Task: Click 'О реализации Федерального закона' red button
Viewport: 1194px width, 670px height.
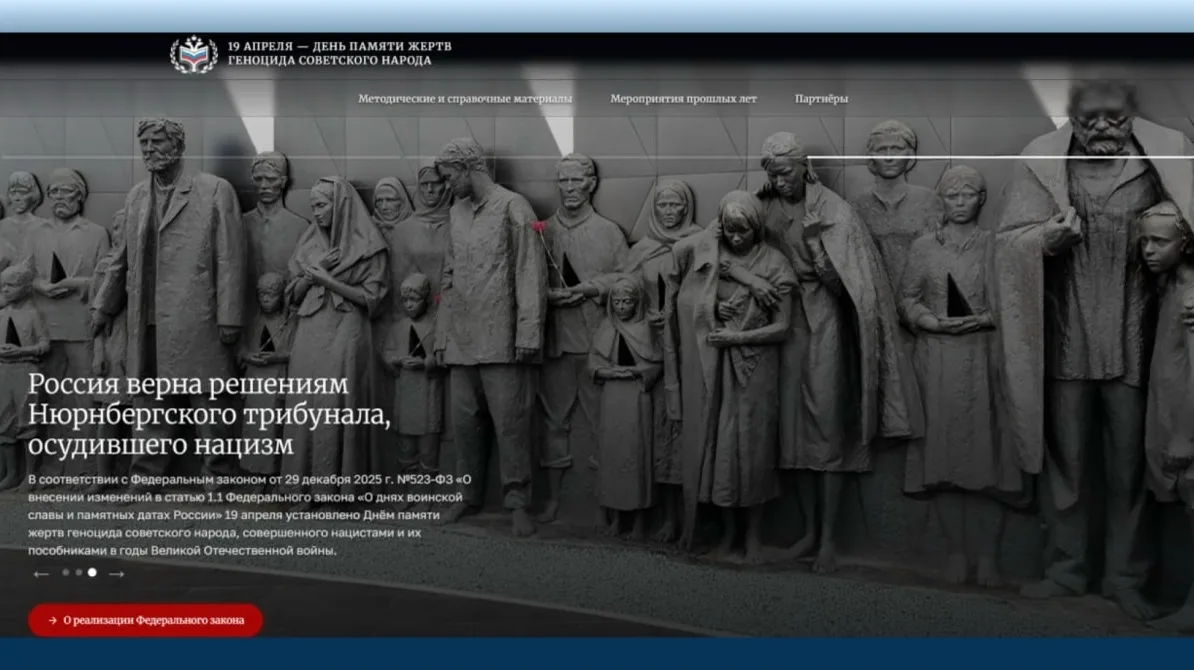Action: pos(145,620)
